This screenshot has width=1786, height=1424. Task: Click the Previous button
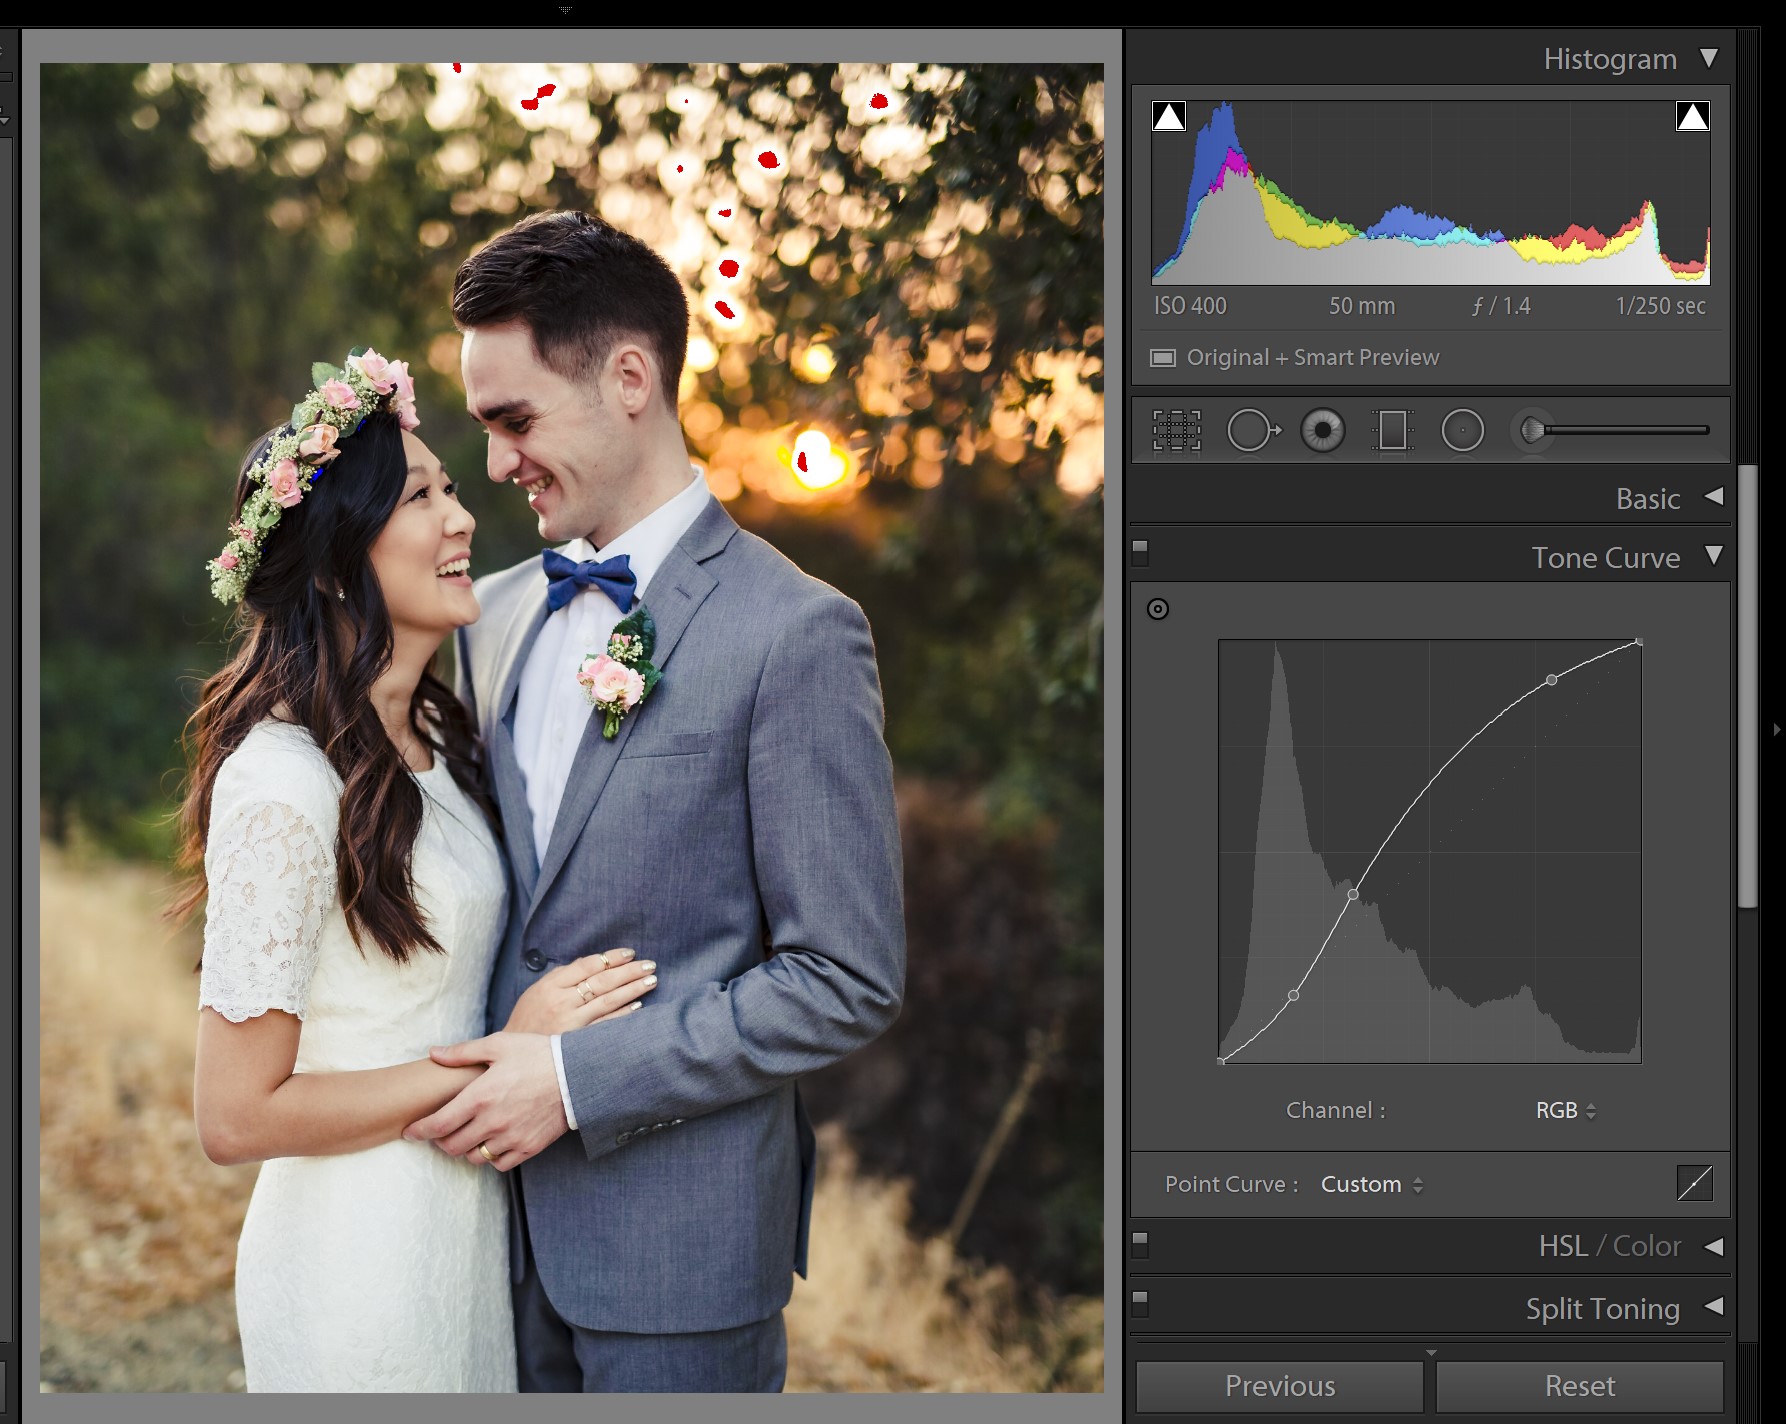tap(1279, 1386)
